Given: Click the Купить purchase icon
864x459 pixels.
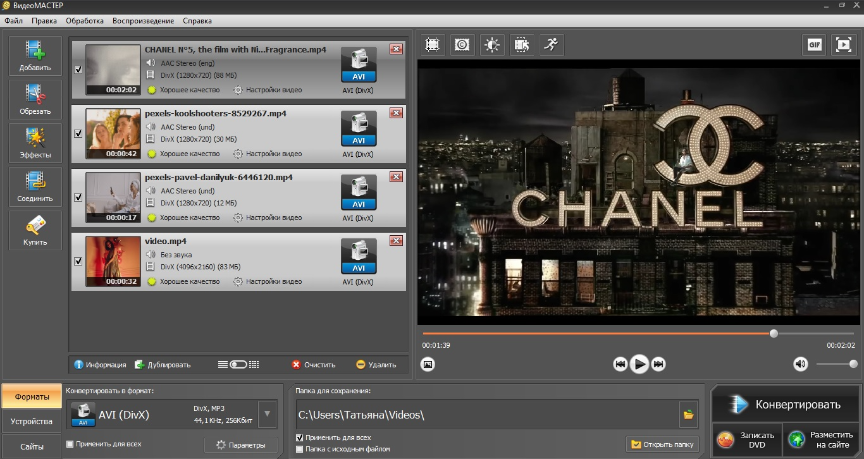Looking at the screenshot, I should pyautogui.click(x=35, y=230).
